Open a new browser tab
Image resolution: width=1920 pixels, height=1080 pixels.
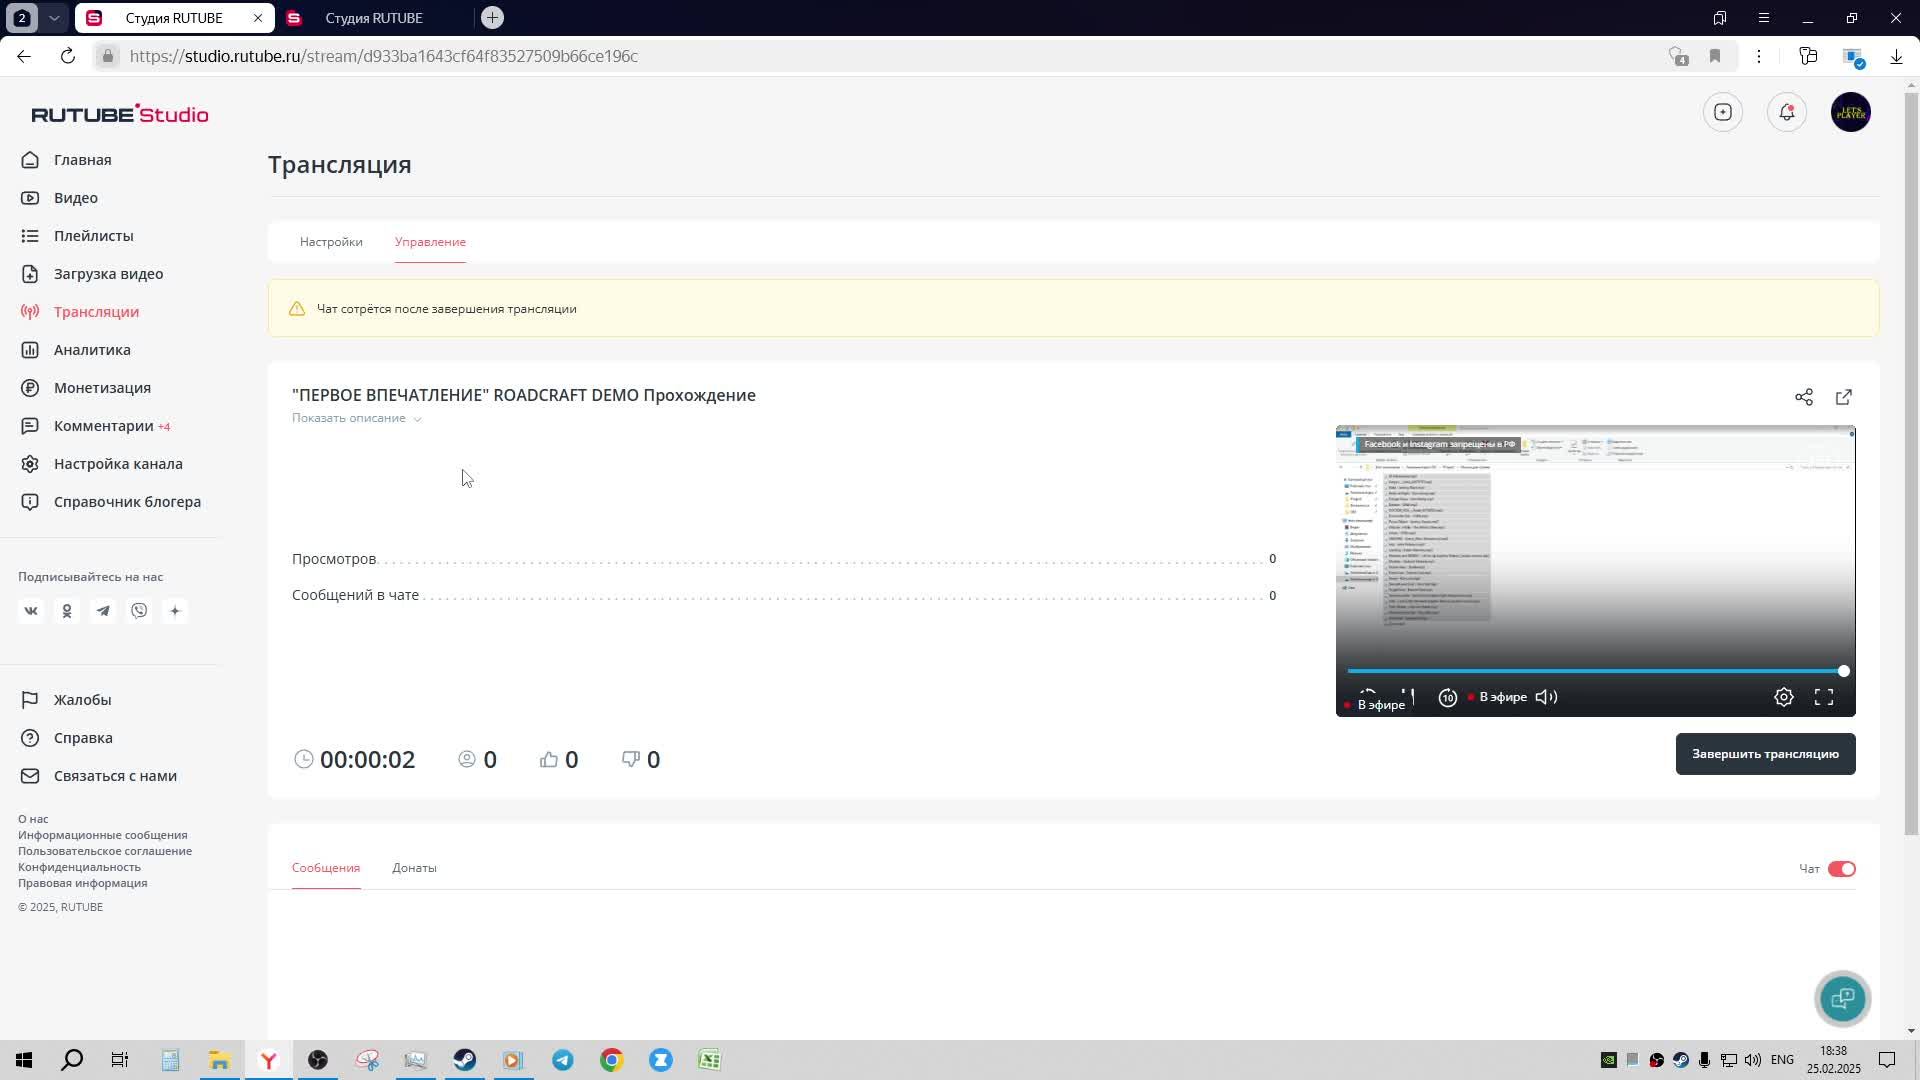click(492, 17)
